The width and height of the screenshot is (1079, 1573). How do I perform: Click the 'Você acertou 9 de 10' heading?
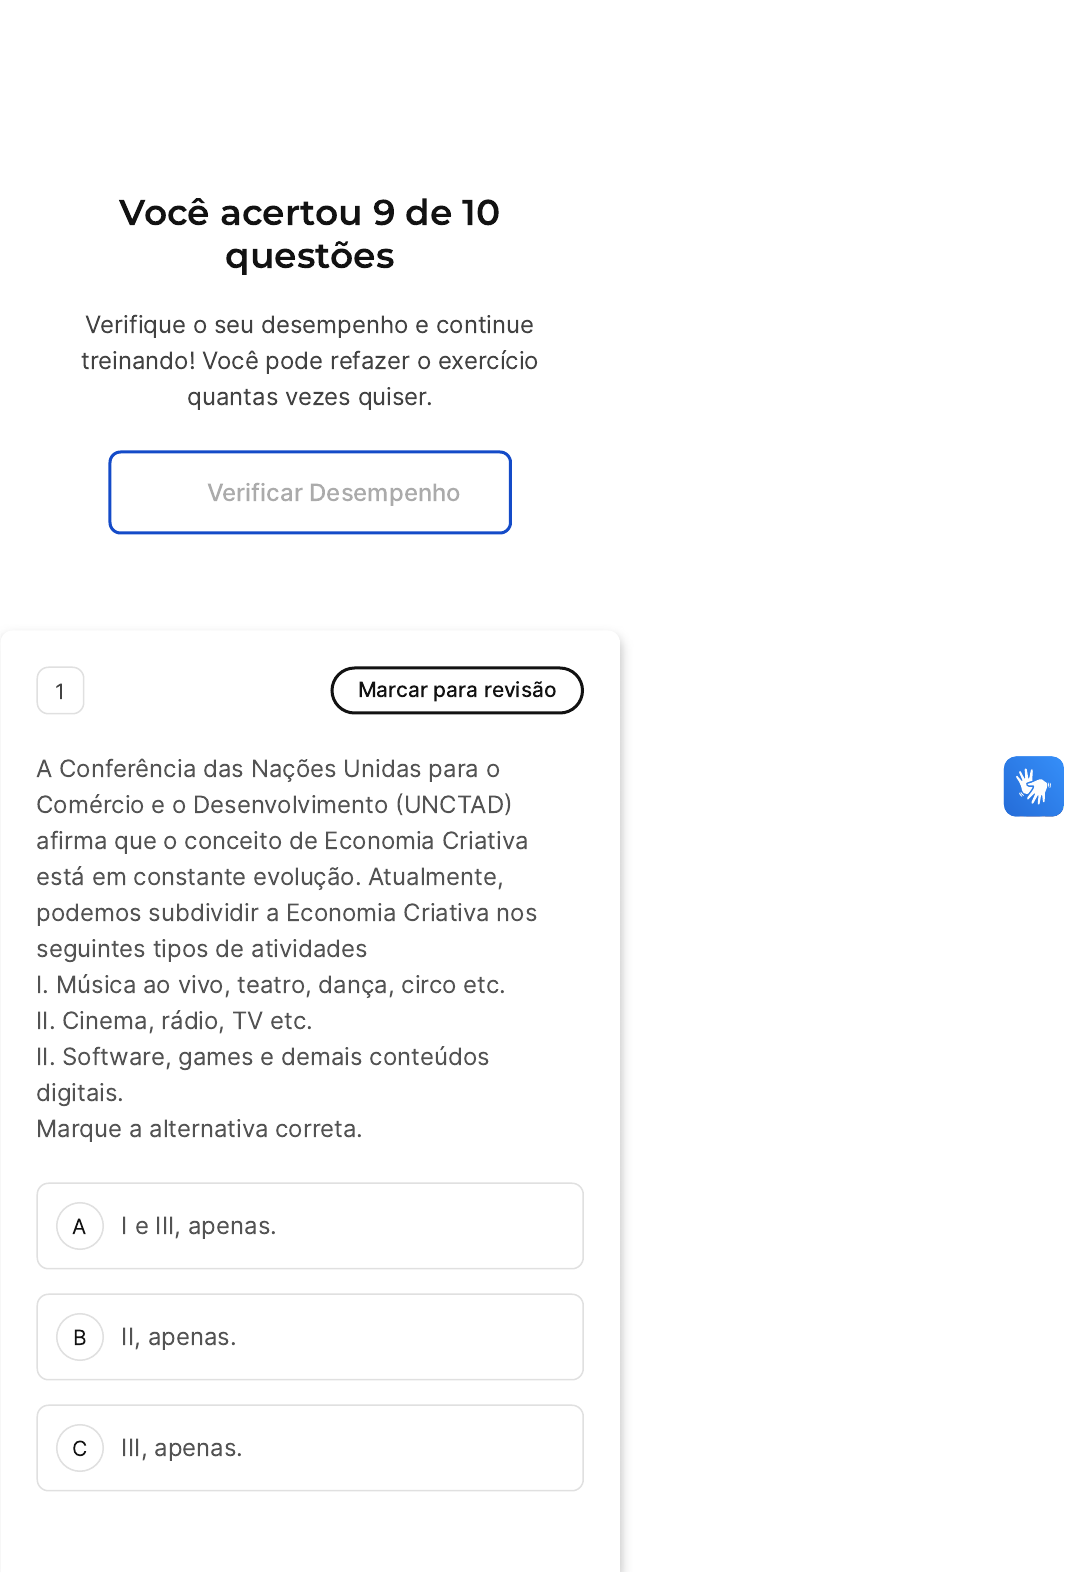pos(309,213)
